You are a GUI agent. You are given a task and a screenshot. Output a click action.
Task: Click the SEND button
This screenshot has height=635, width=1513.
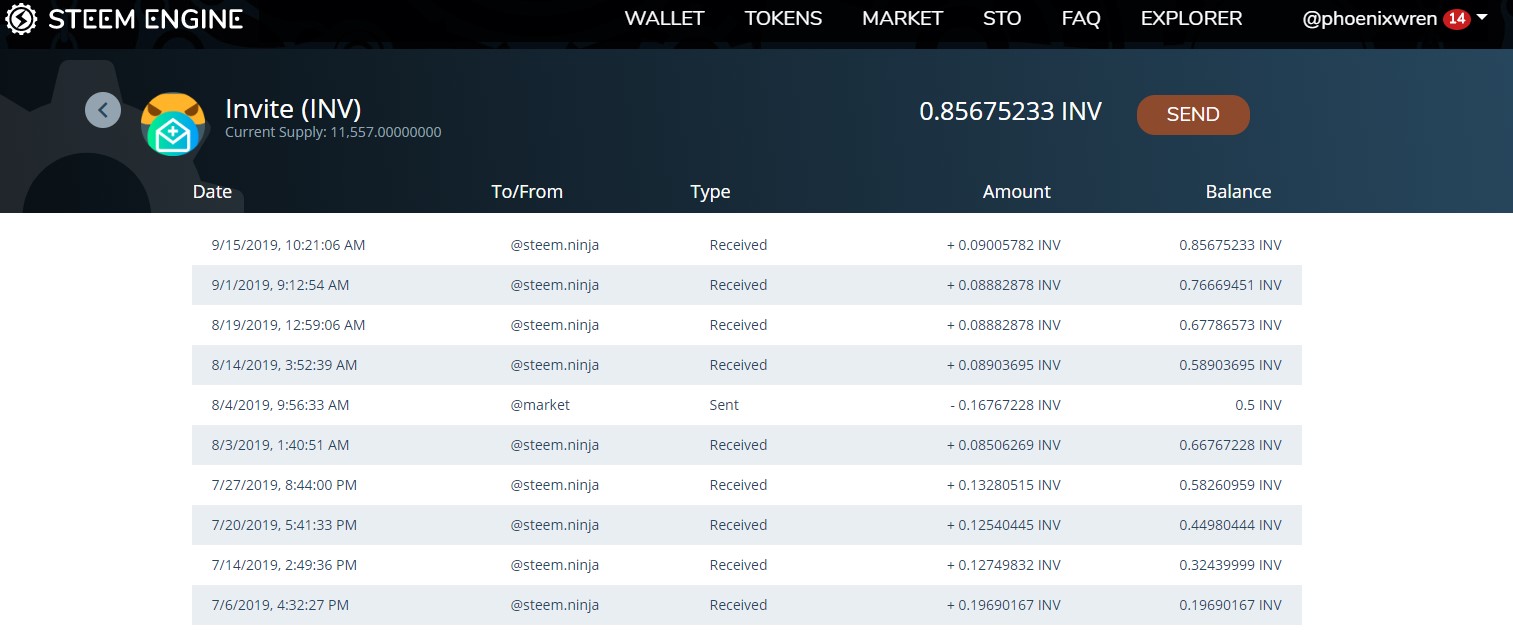point(1193,115)
